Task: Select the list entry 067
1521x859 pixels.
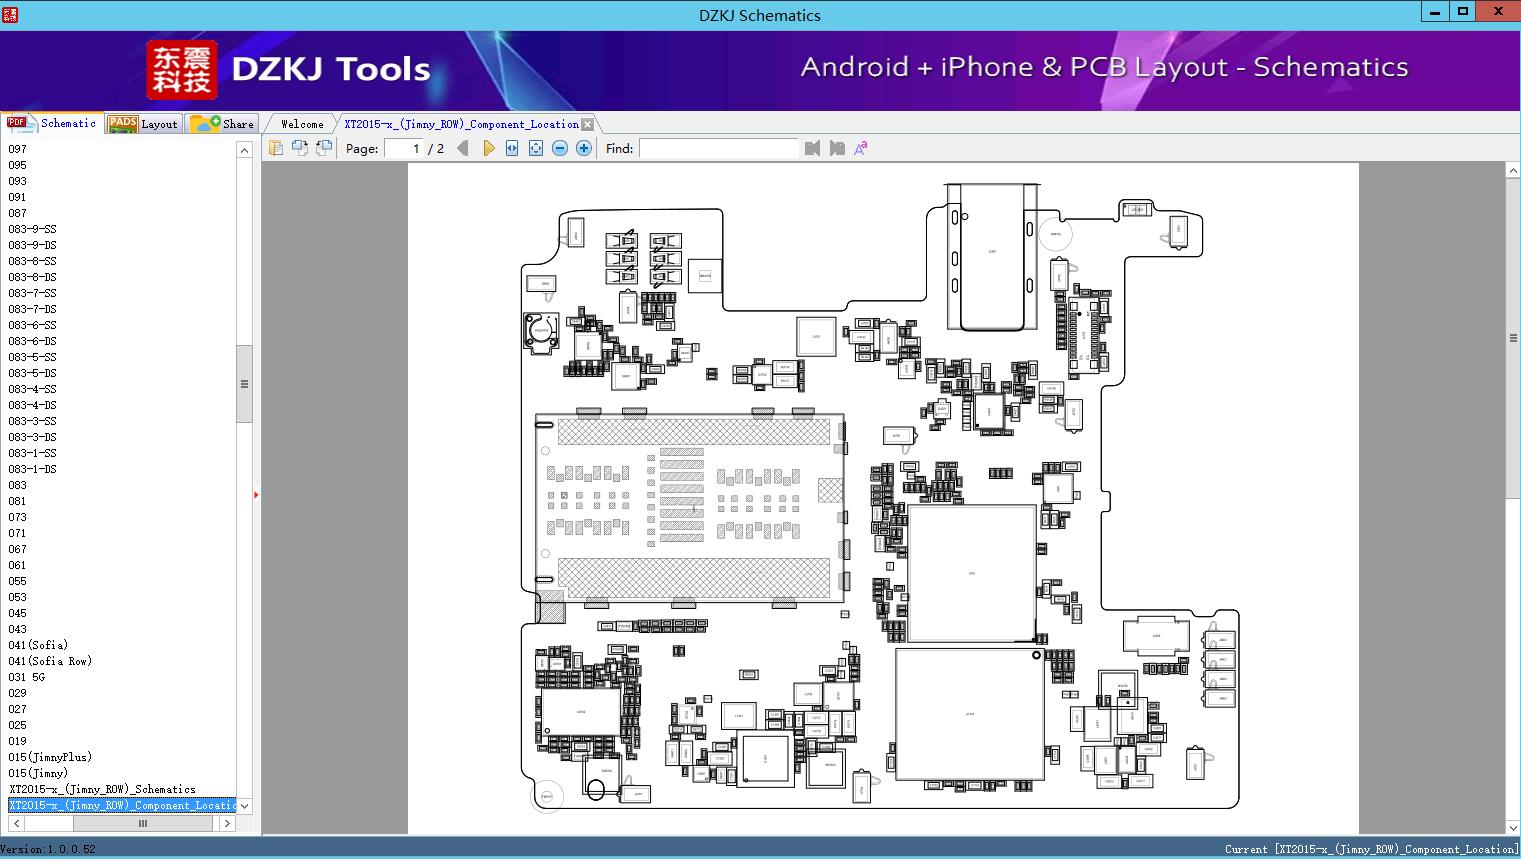Action: [x=18, y=549]
